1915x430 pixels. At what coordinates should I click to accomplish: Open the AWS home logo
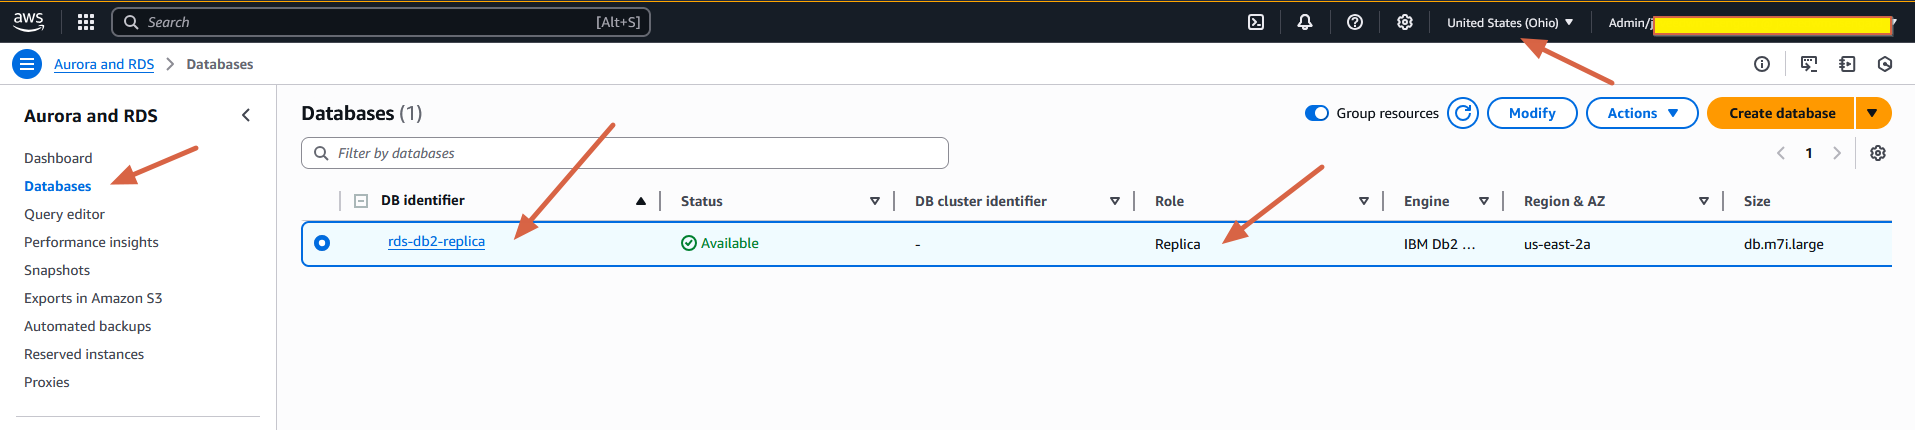pyautogui.click(x=29, y=21)
